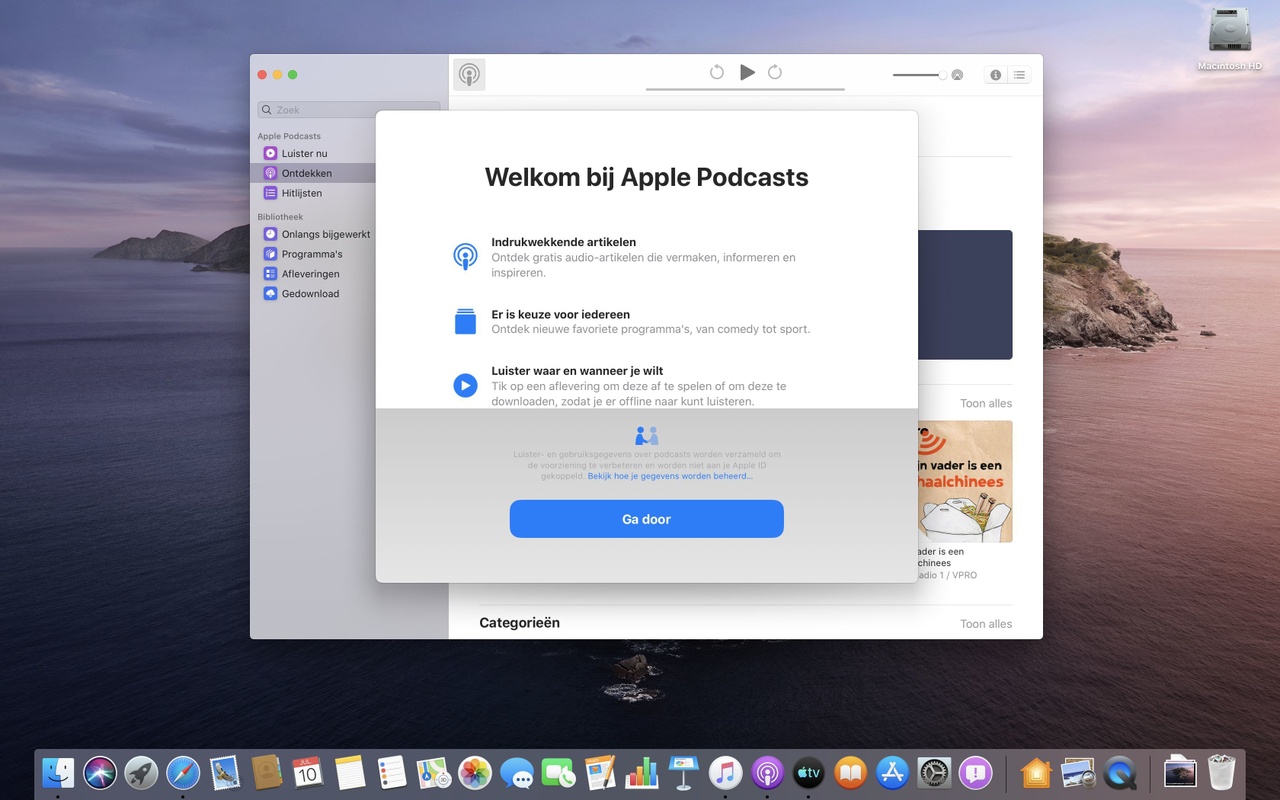Open the Trash in the Dock
The image size is (1280, 800).
[x=1222, y=772]
